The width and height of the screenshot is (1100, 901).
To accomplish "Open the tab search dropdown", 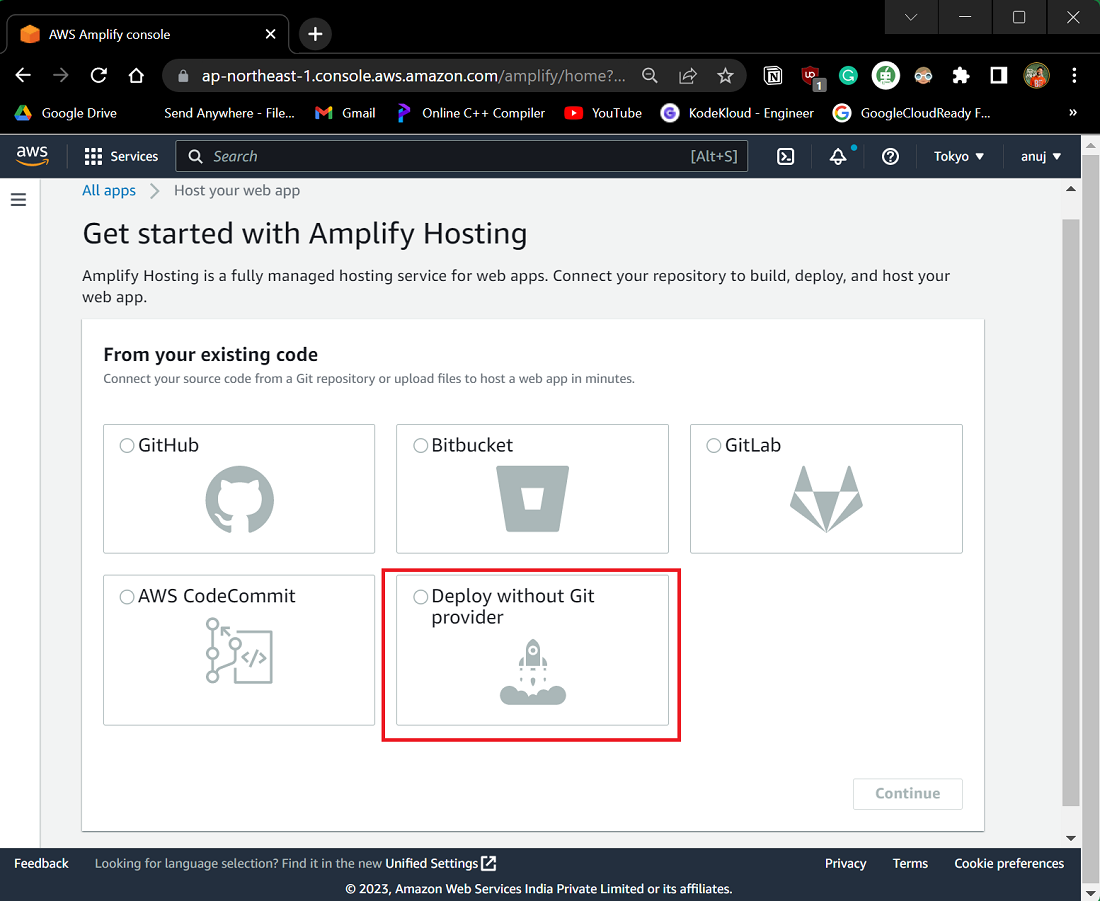I will tap(911, 17).
